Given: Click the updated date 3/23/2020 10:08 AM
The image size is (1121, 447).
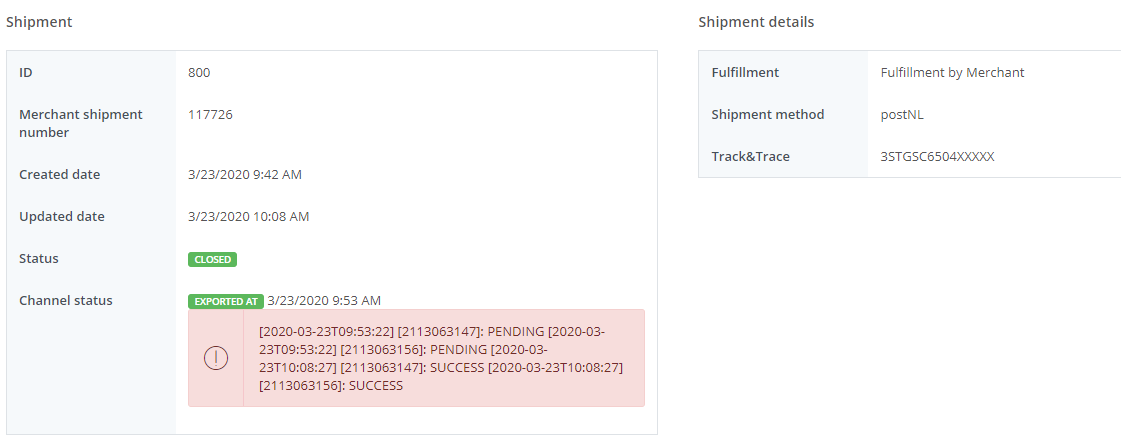Looking at the screenshot, I should click(249, 217).
